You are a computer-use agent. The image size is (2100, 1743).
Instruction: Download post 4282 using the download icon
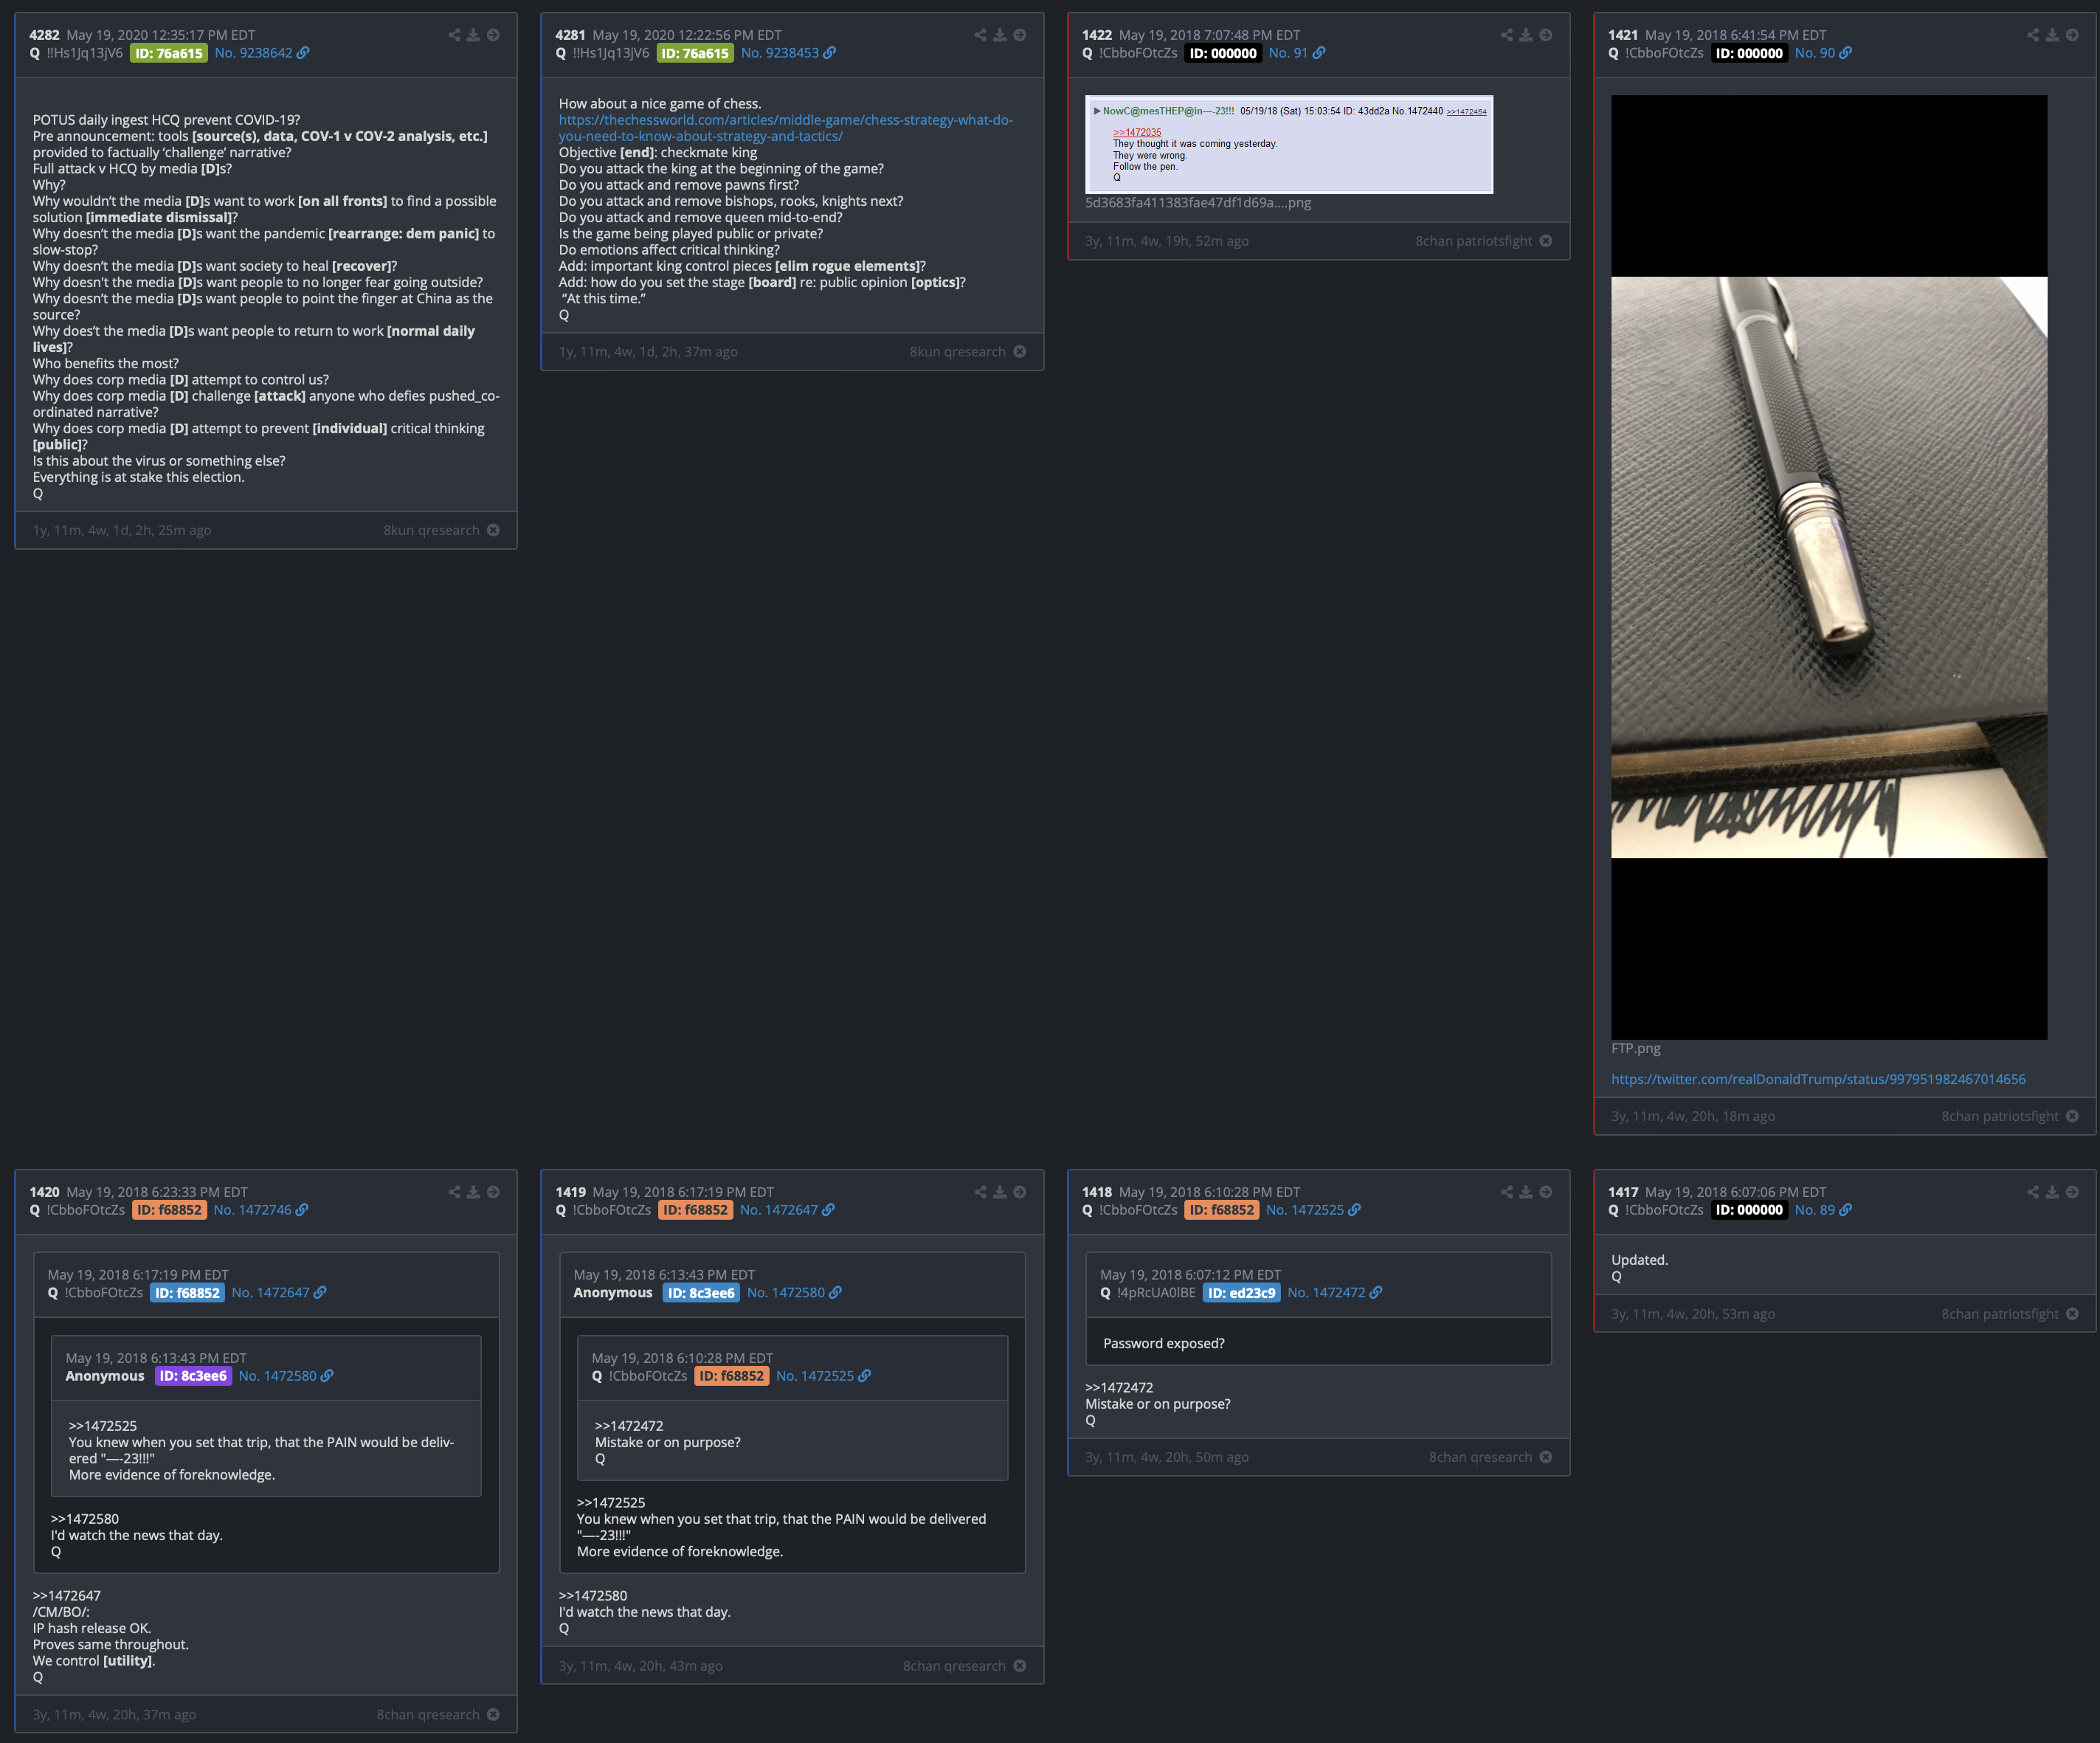(474, 35)
